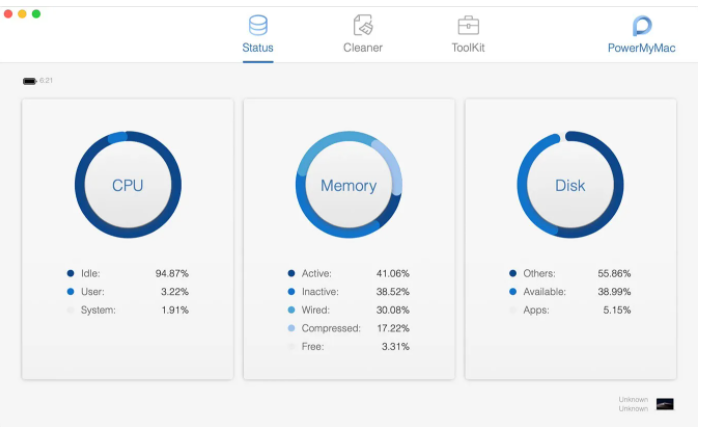This screenshot has width=703, height=430.
Task: Click the 30.08% wired value
Action: [x=393, y=310]
